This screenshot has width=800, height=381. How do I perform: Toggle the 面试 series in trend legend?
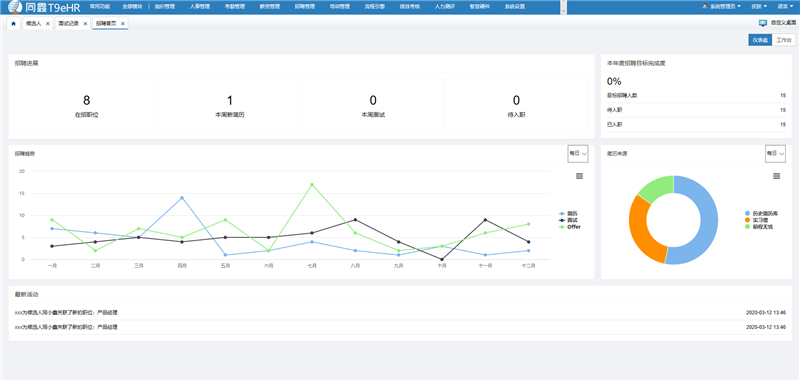(x=569, y=220)
